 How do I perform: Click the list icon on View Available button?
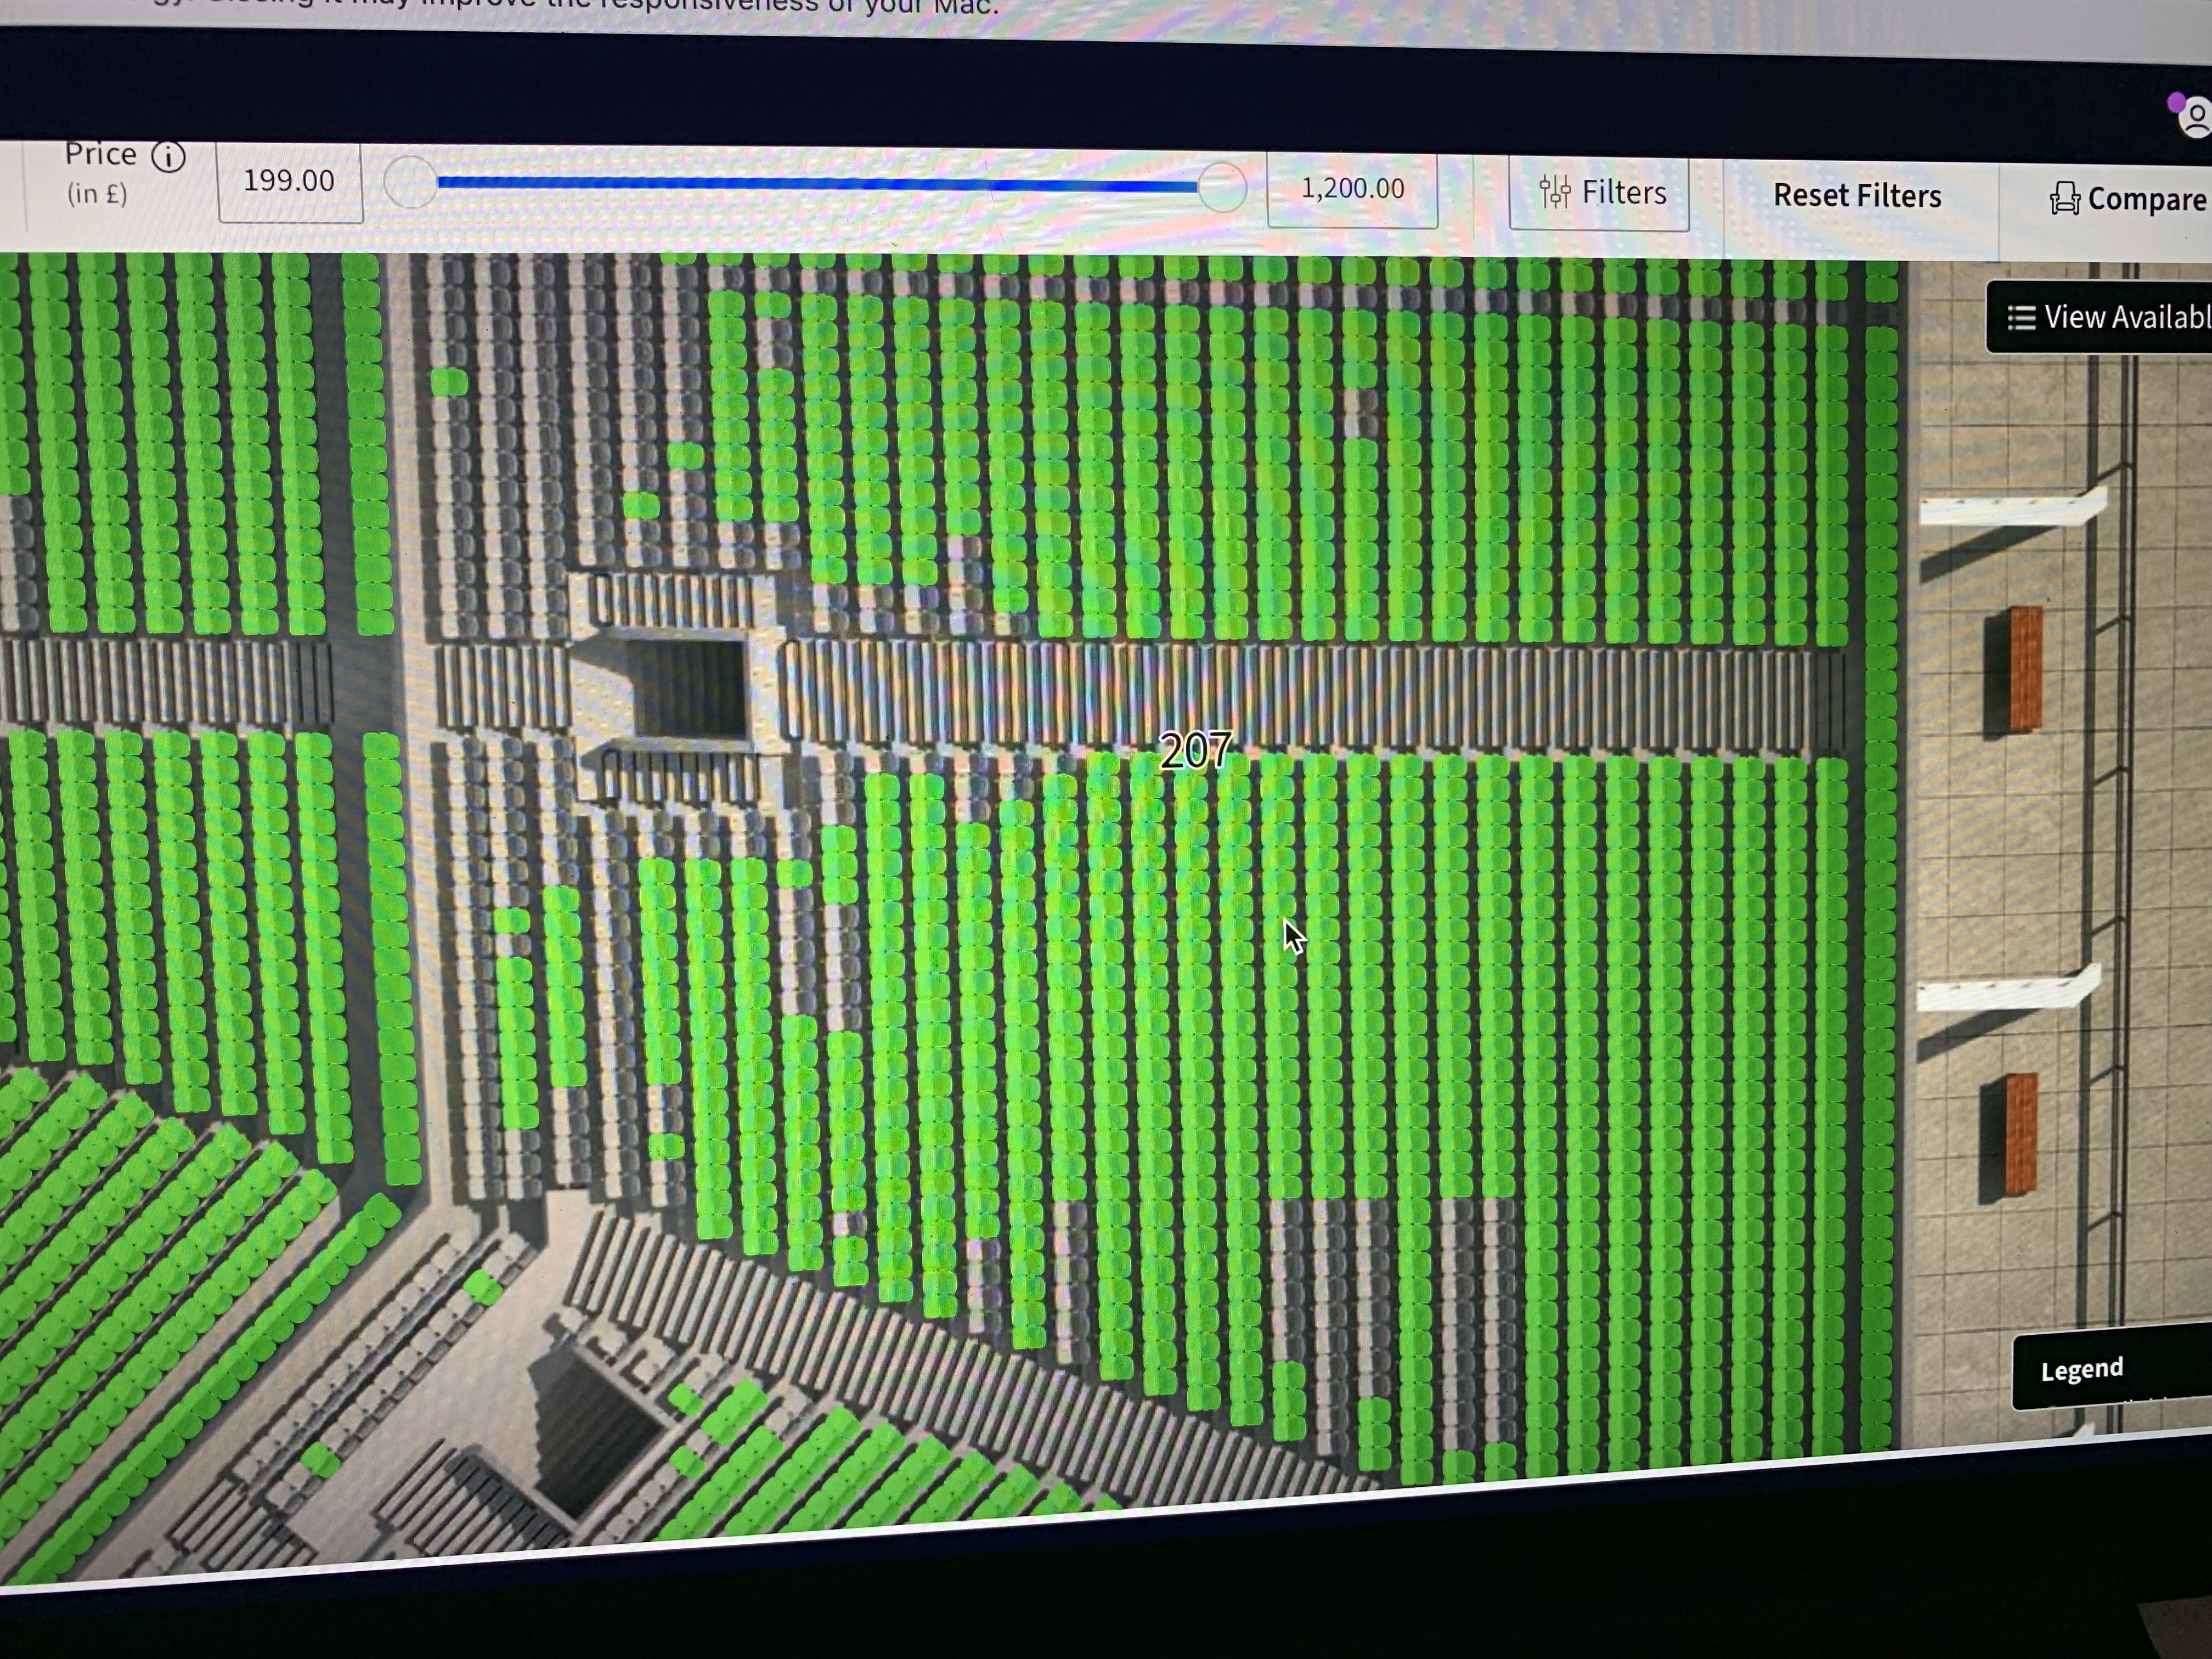coord(2021,318)
